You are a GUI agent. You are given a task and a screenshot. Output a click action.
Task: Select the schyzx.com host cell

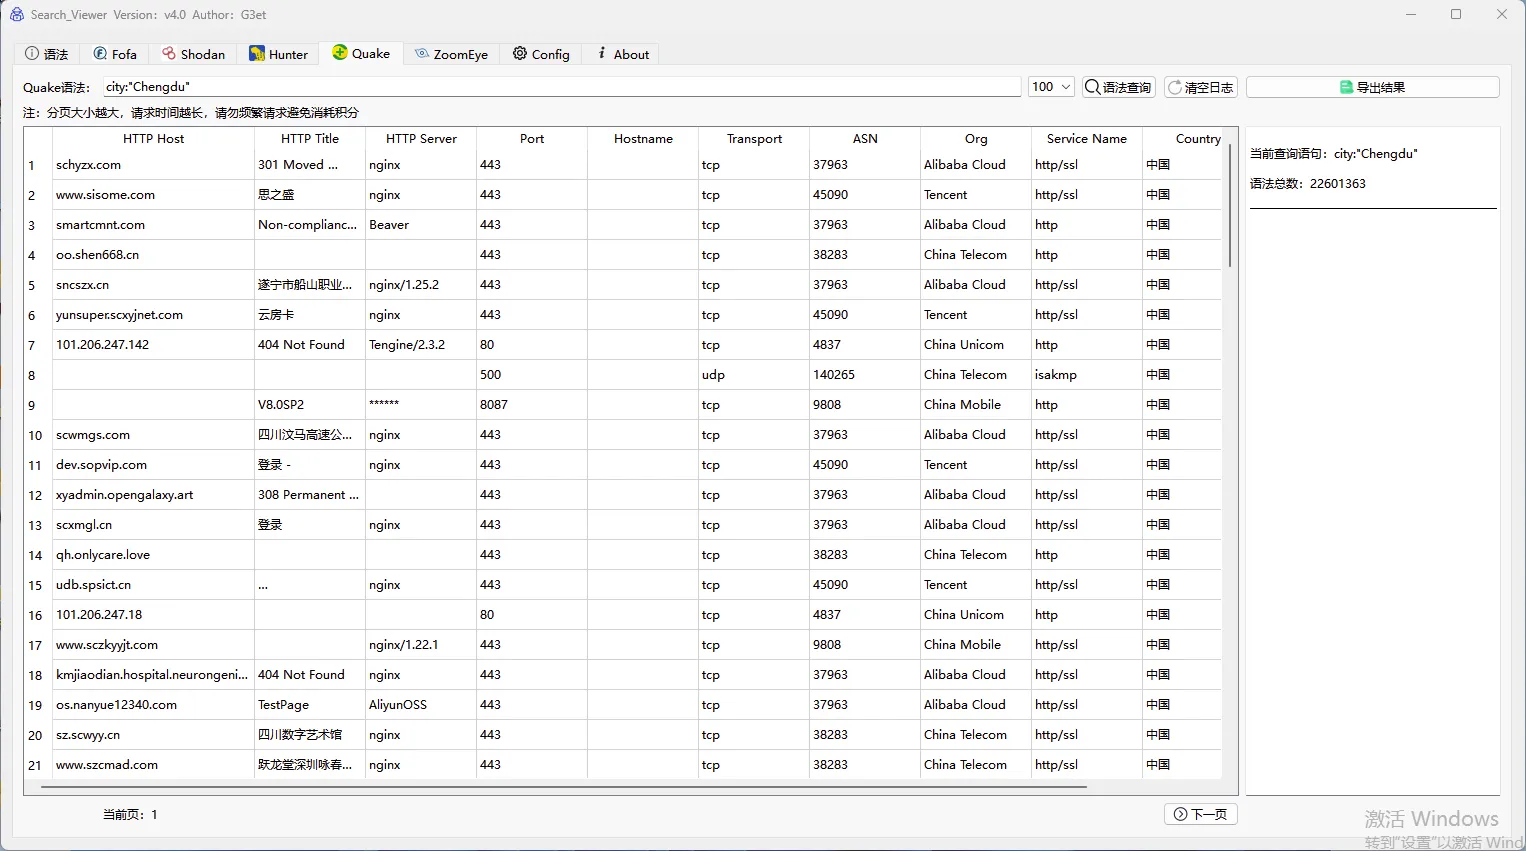(x=153, y=165)
